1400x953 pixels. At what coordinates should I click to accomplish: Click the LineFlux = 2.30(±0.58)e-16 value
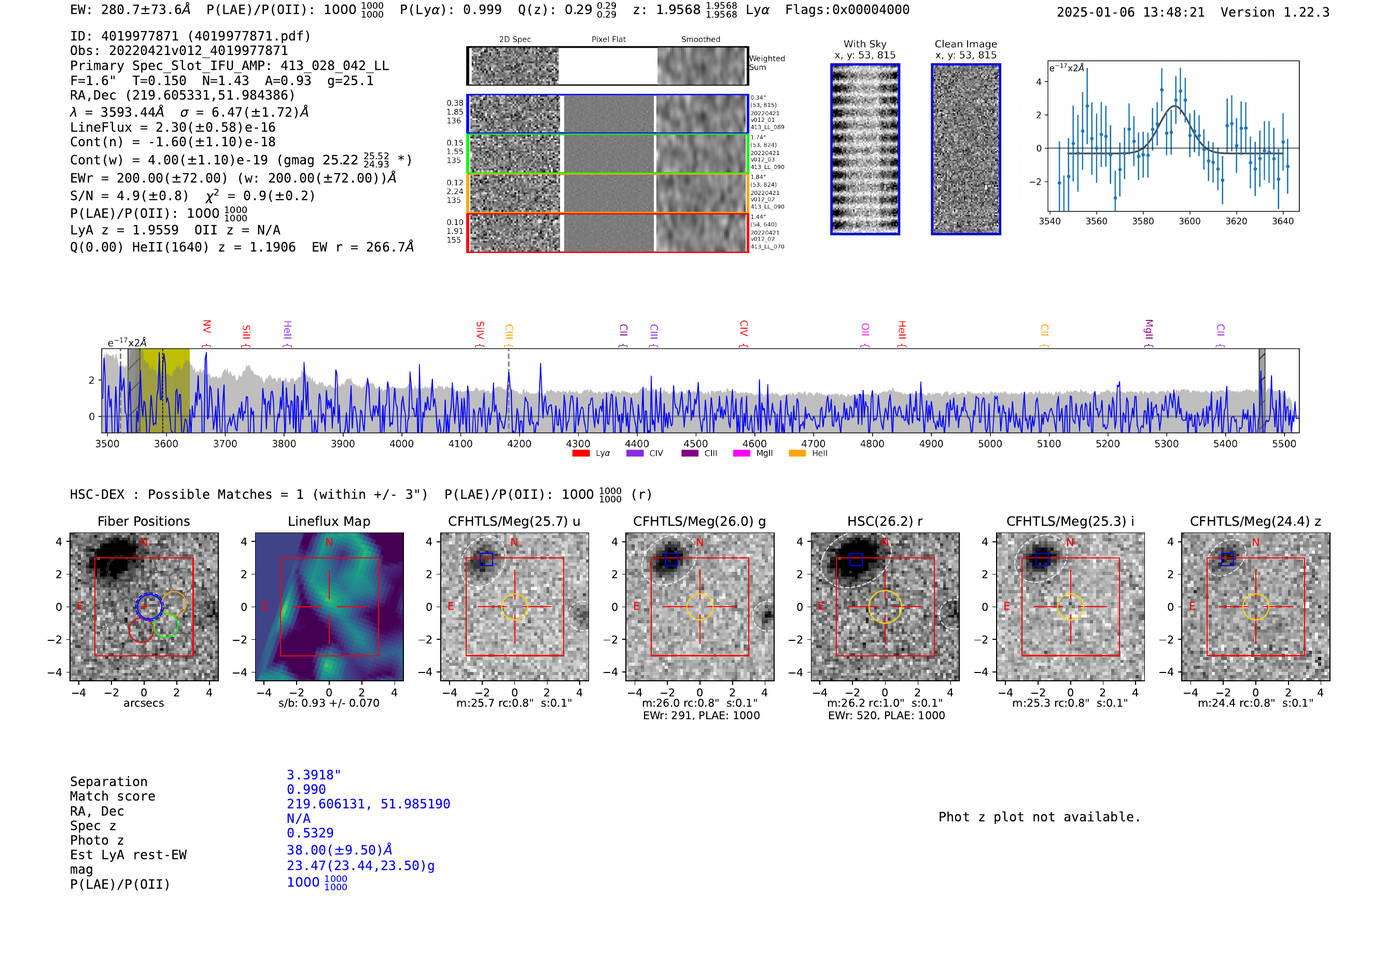(x=173, y=128)
